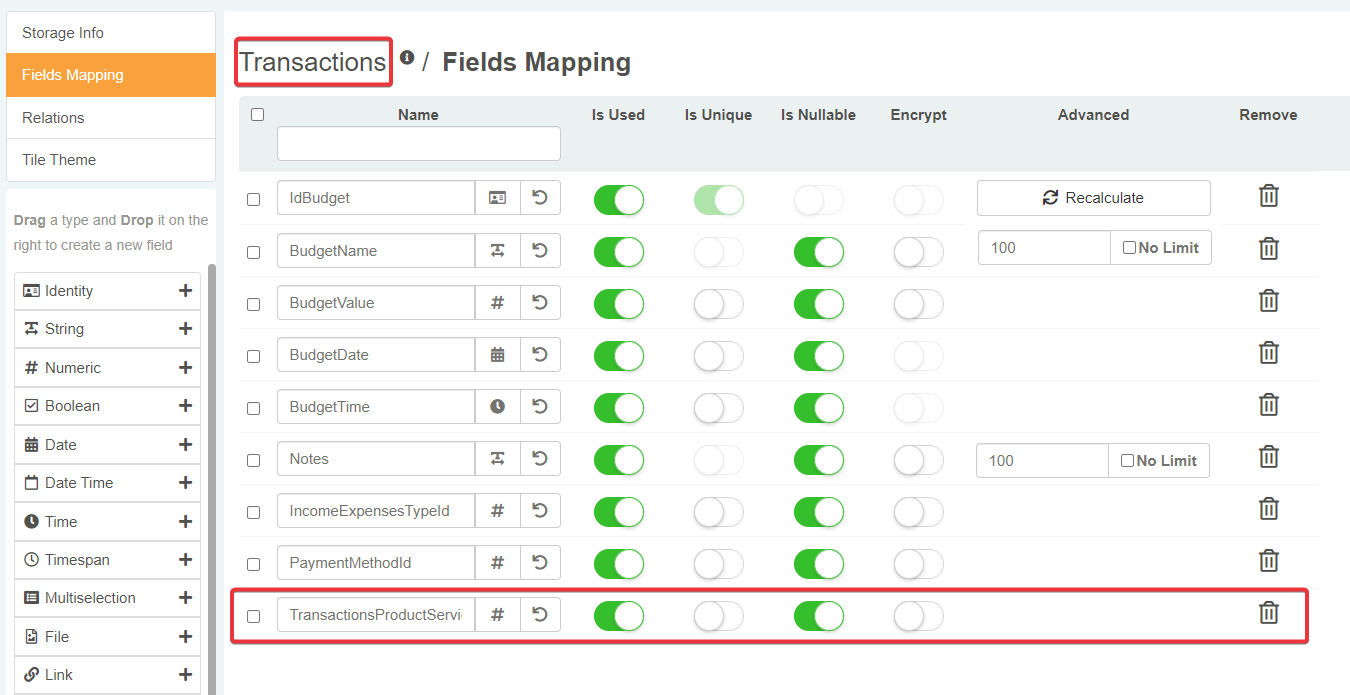Image resolution: width=1350 pixels, height=695 pixels.
Task: Click the info icon beside Transactions title
Action: (x=407, y=58)
